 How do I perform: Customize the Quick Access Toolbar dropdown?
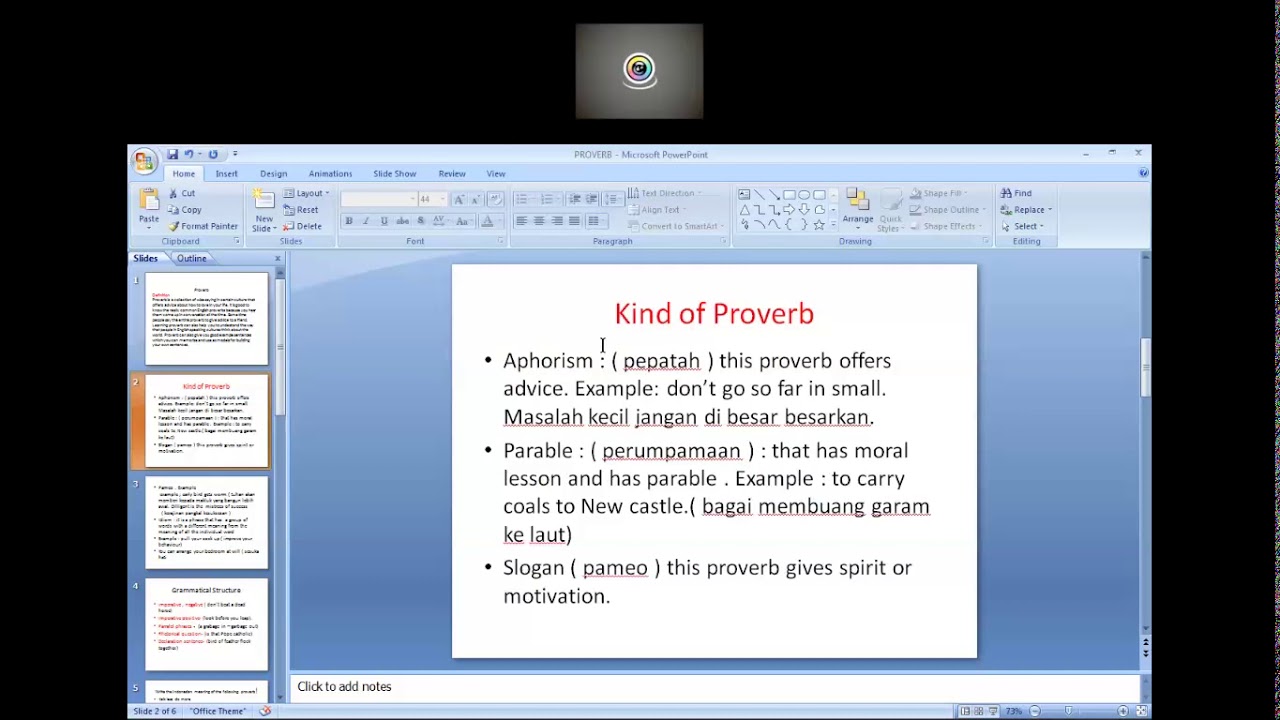pos(235,154)
